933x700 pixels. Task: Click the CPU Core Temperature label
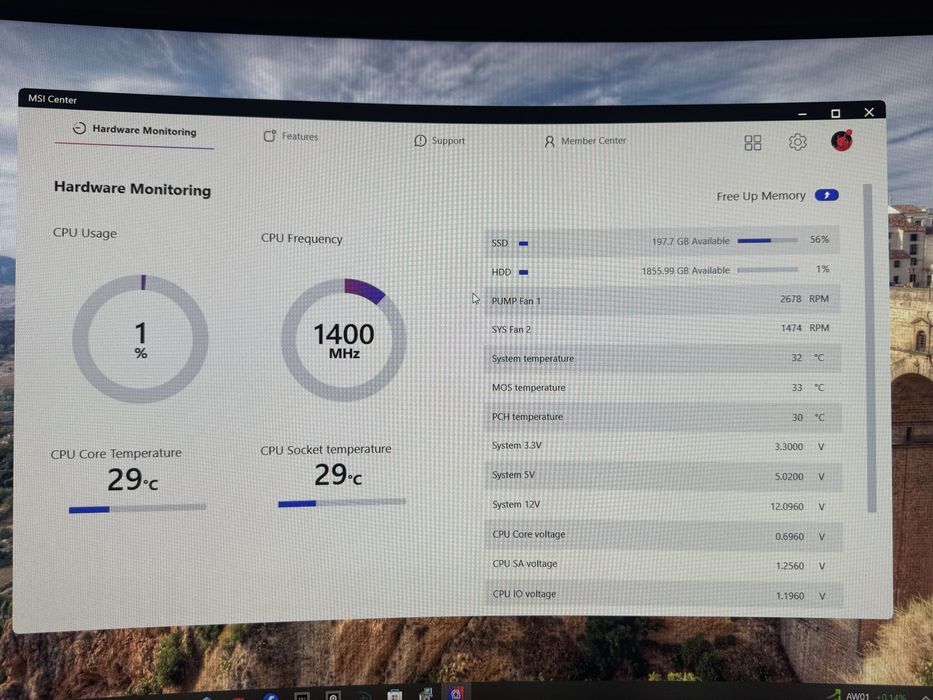[116, 454]
